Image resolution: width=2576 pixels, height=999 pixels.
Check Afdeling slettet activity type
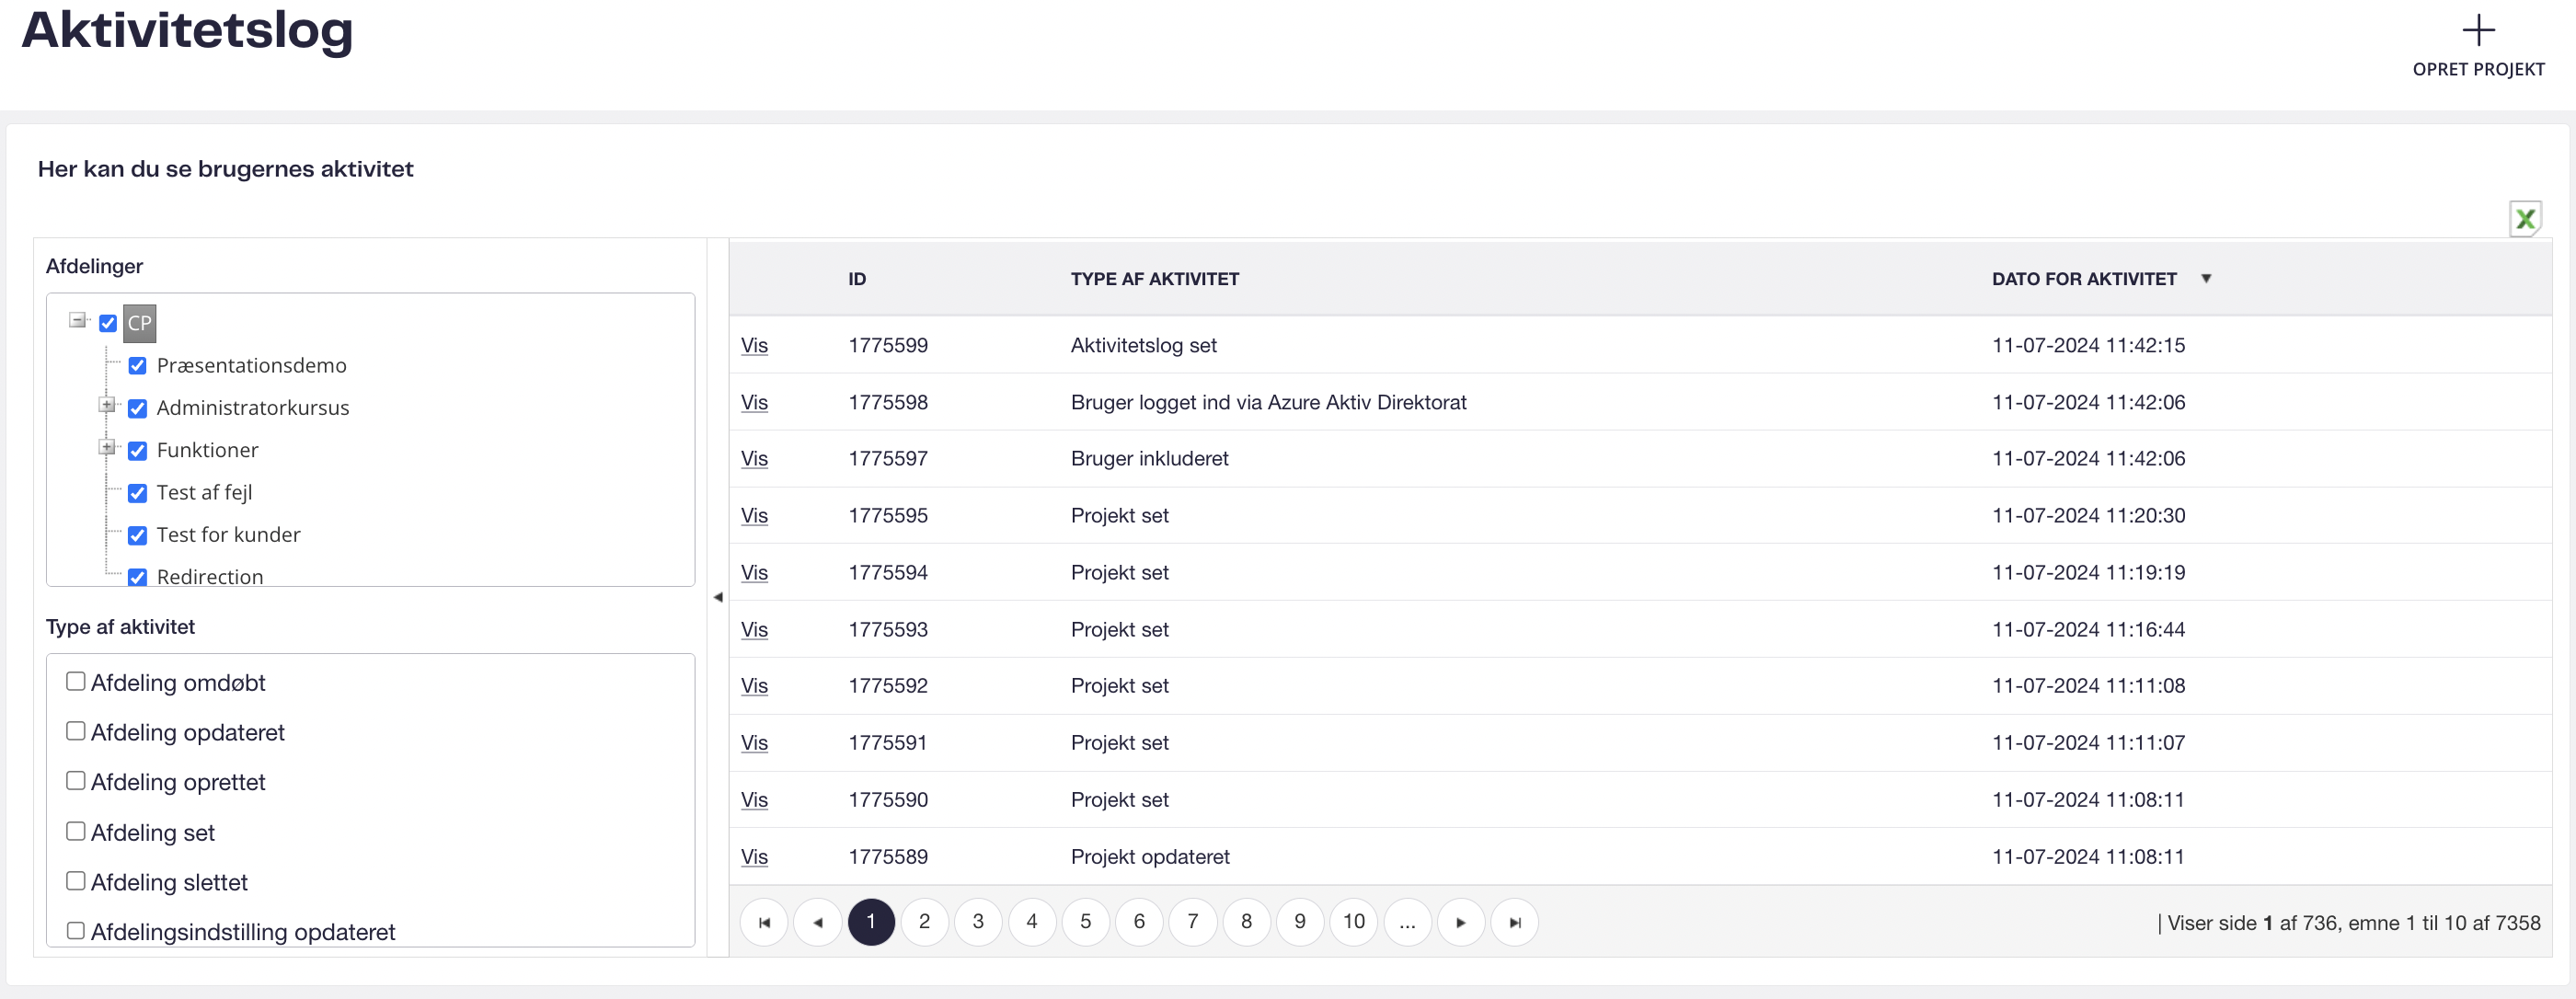pos(75,881)
